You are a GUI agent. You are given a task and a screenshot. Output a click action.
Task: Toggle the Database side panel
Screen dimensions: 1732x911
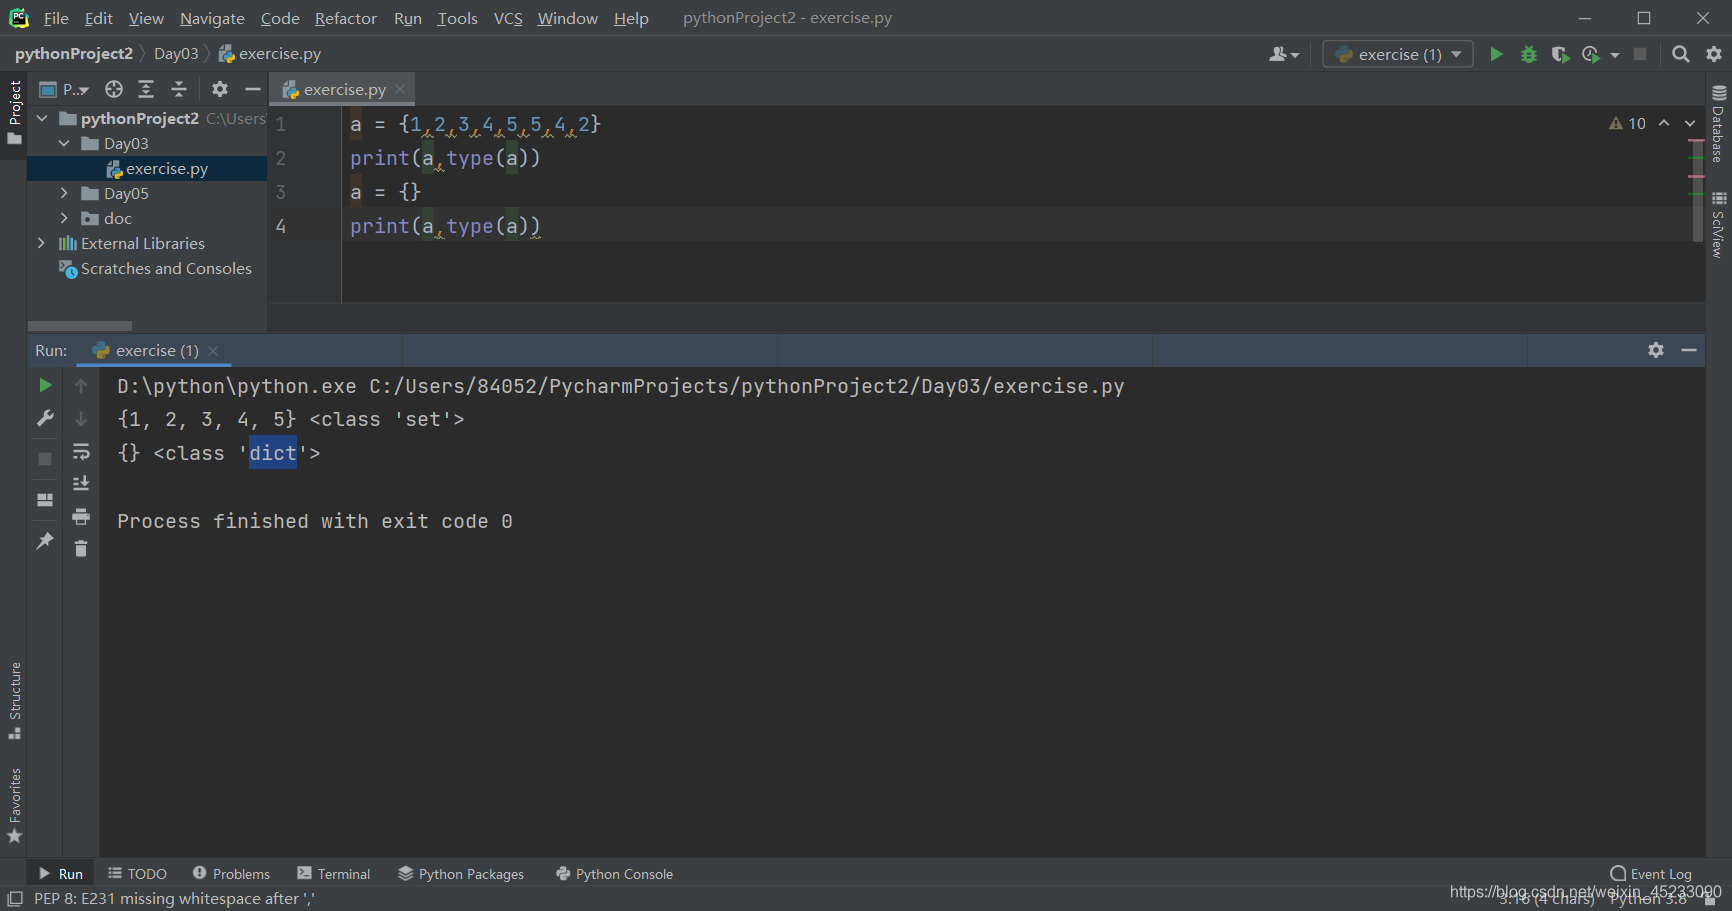click(x=1718, y=125)
